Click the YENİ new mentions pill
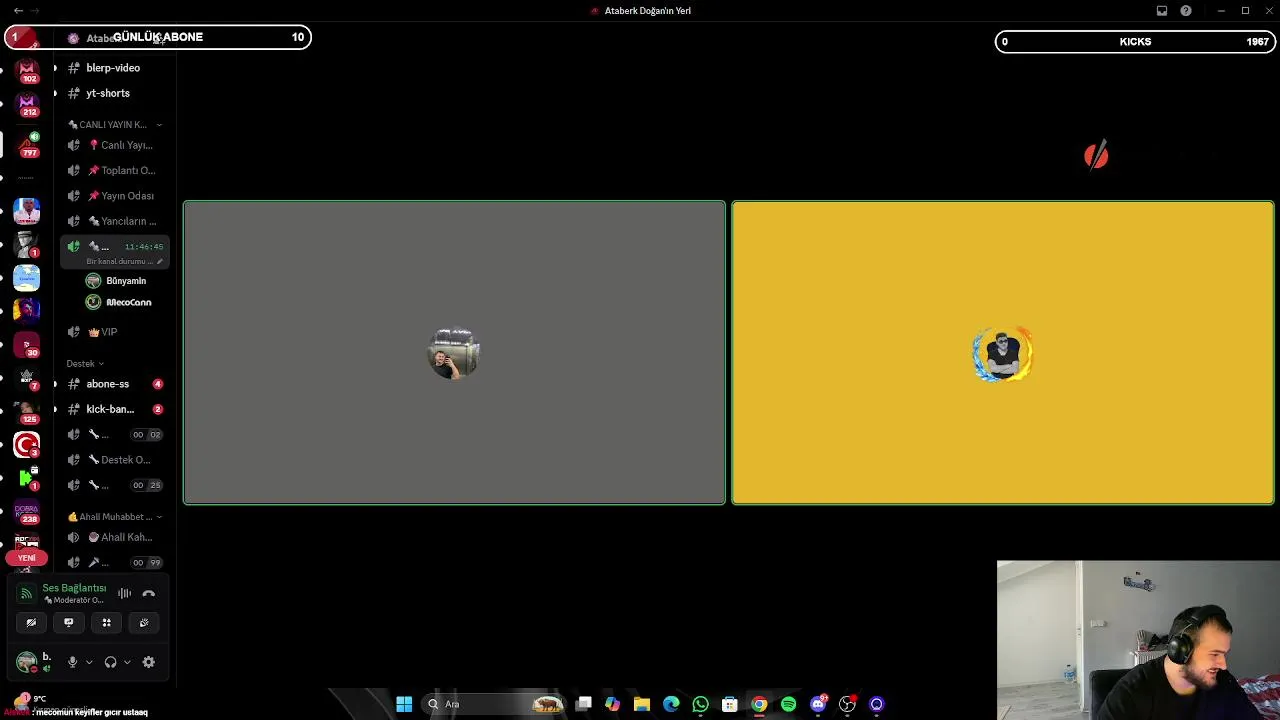The width and height of the screenshot is (1280, 720). (27, 557)
